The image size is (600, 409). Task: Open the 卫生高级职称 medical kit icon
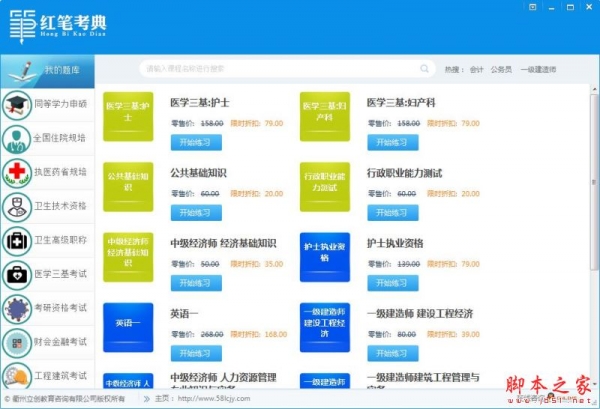coord(17,241)
